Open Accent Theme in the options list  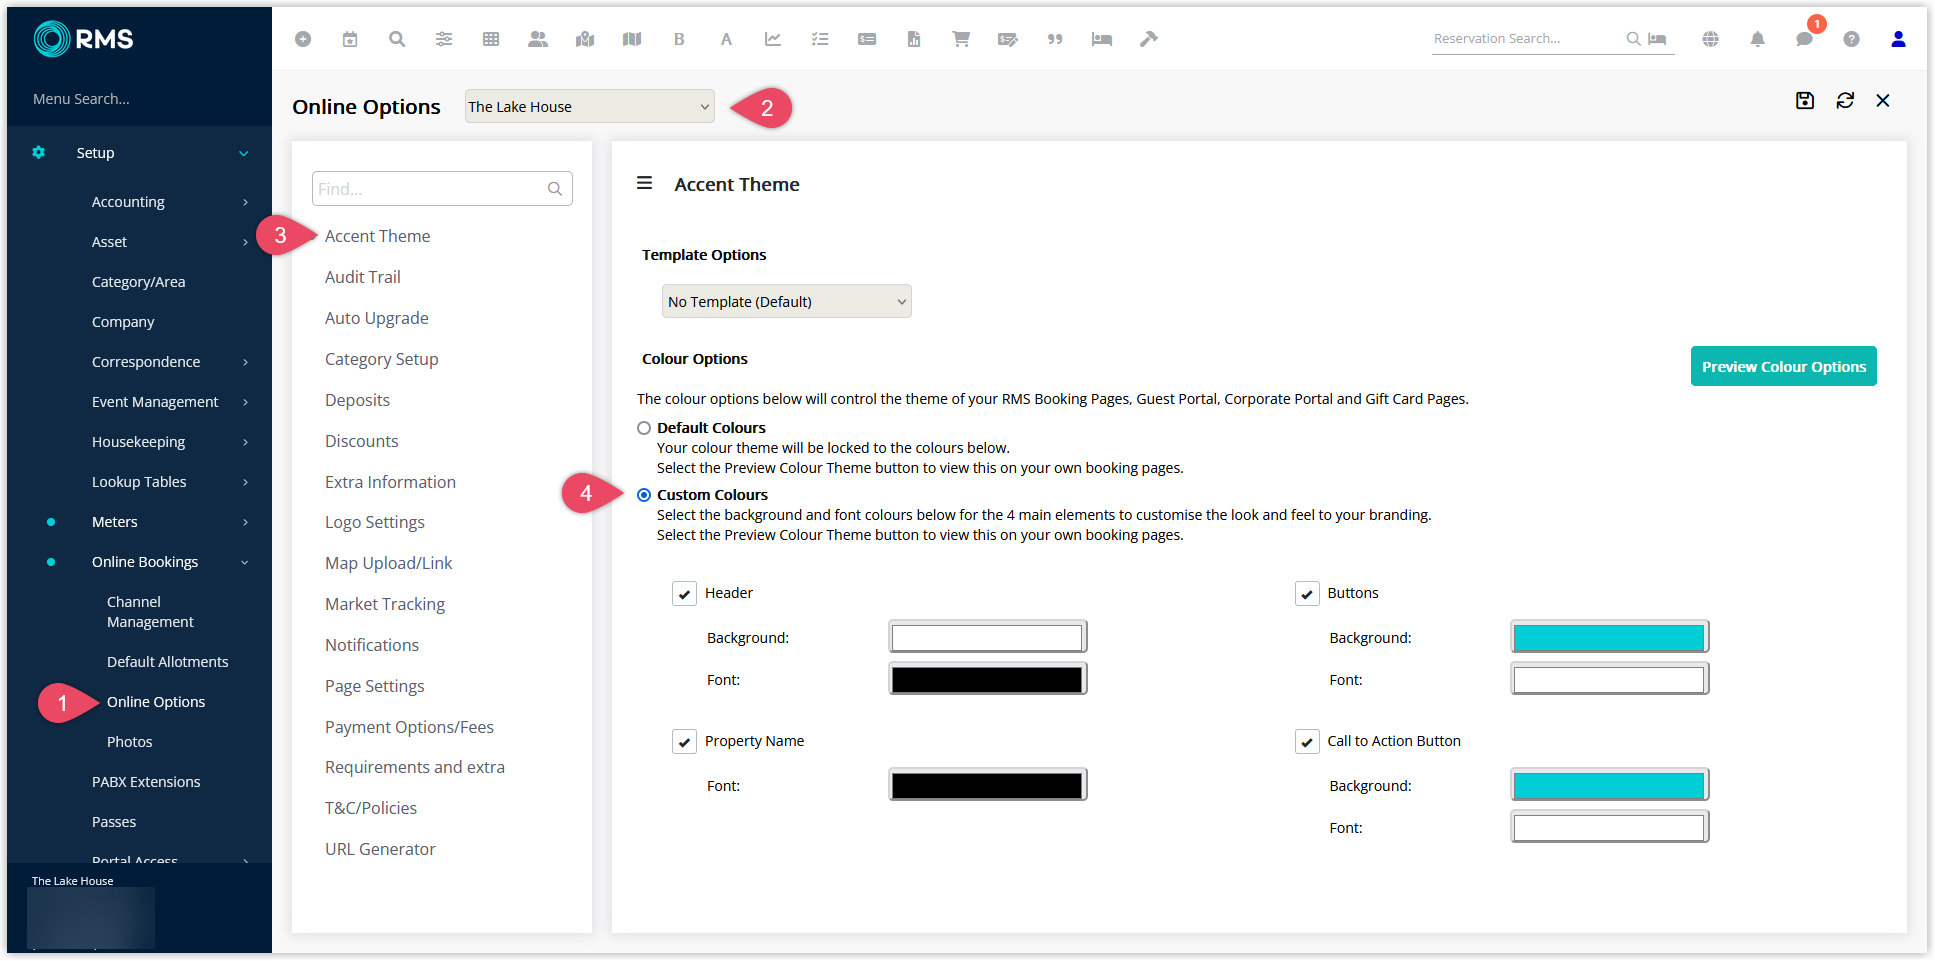pos(378,236)
